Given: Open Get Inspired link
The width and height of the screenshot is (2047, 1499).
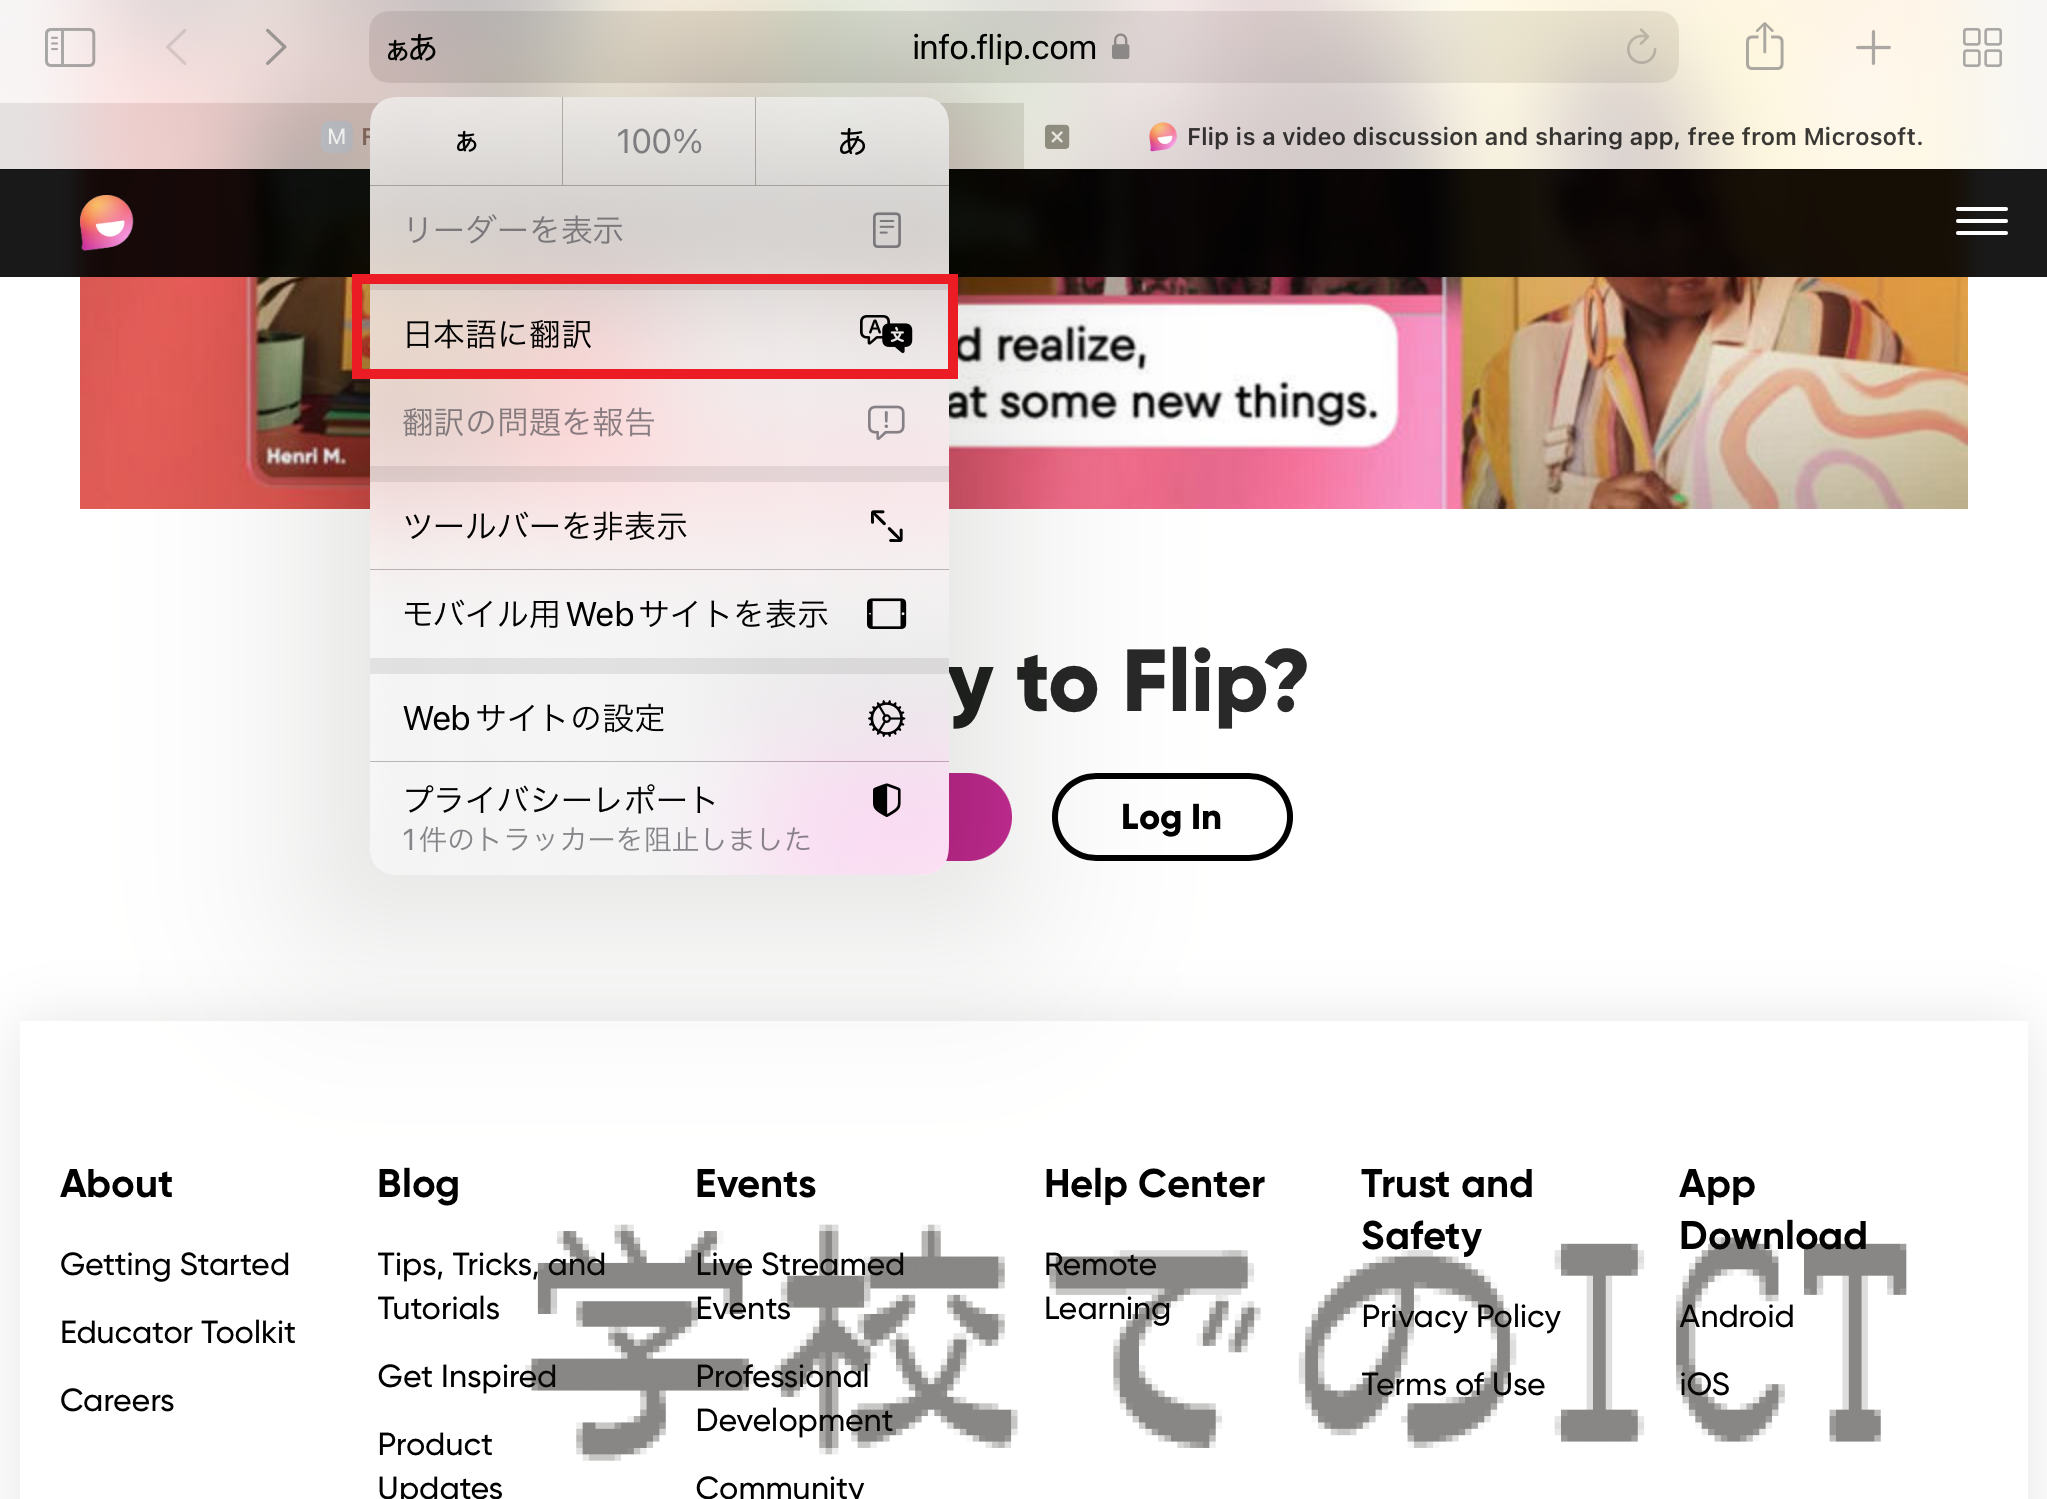Looking at the screenshot, I should 466,1376.
